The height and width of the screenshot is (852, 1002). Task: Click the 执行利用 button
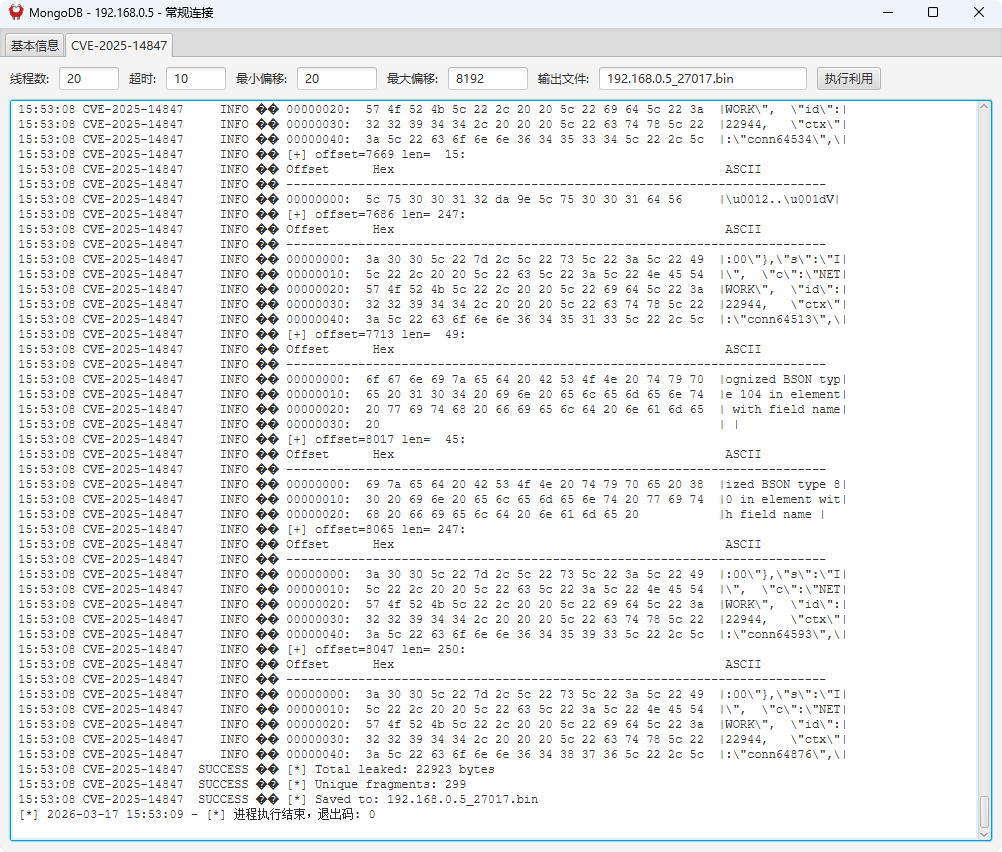848,79
